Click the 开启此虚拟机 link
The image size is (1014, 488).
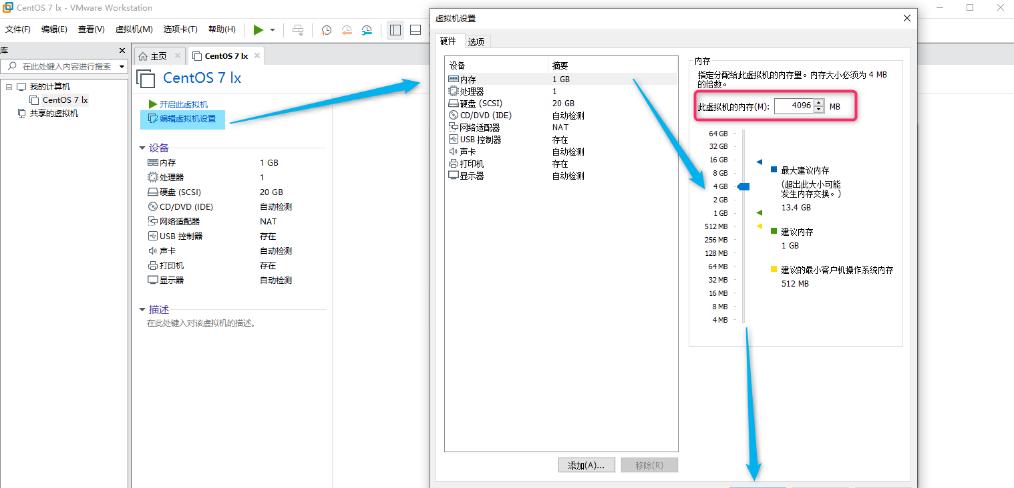pyautogui.click(x=184, y=104)
